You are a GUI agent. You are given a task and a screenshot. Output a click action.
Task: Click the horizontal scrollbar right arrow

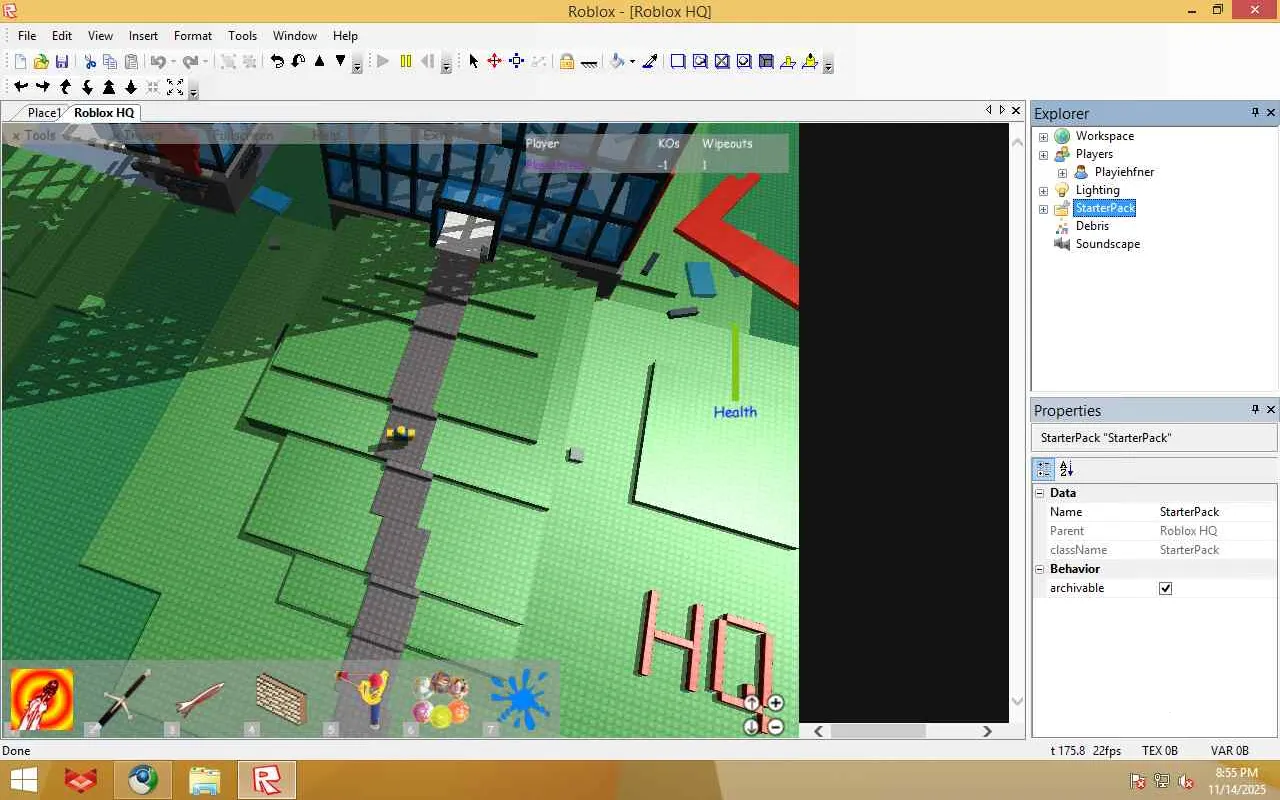click(987, 731)
